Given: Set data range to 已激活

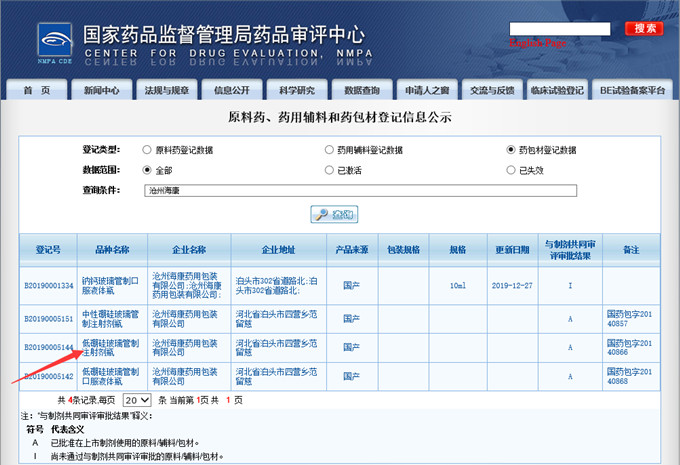Looking at the screenshot, I should tap(329, 169).
